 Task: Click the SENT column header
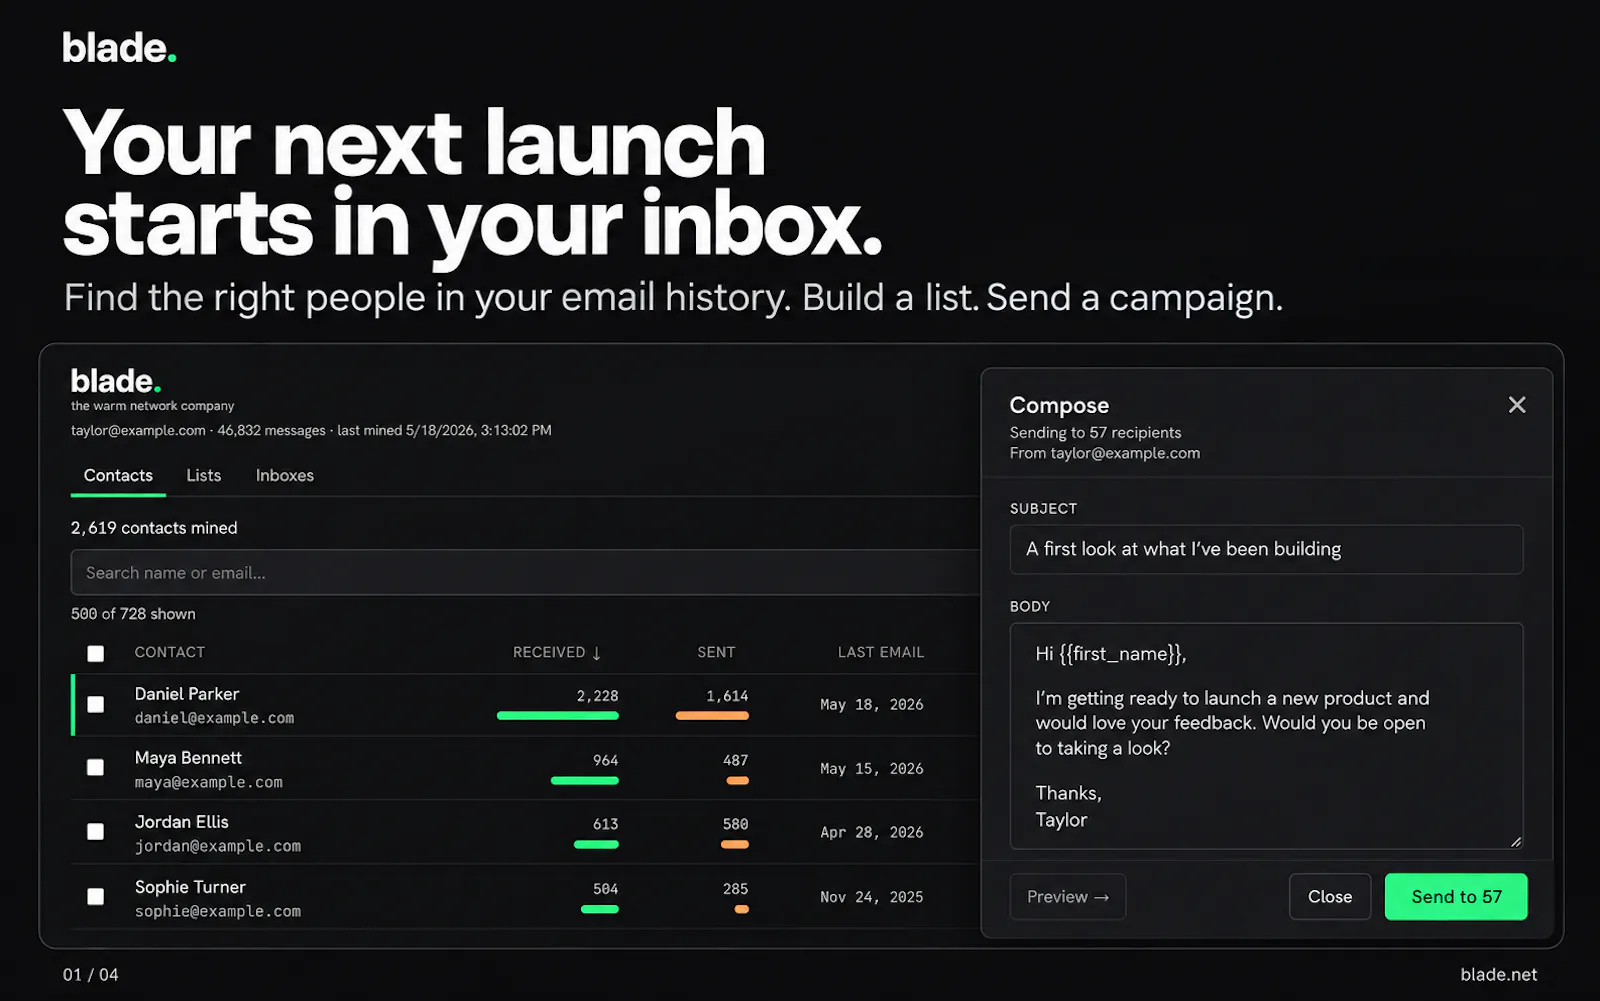point(716,652)
